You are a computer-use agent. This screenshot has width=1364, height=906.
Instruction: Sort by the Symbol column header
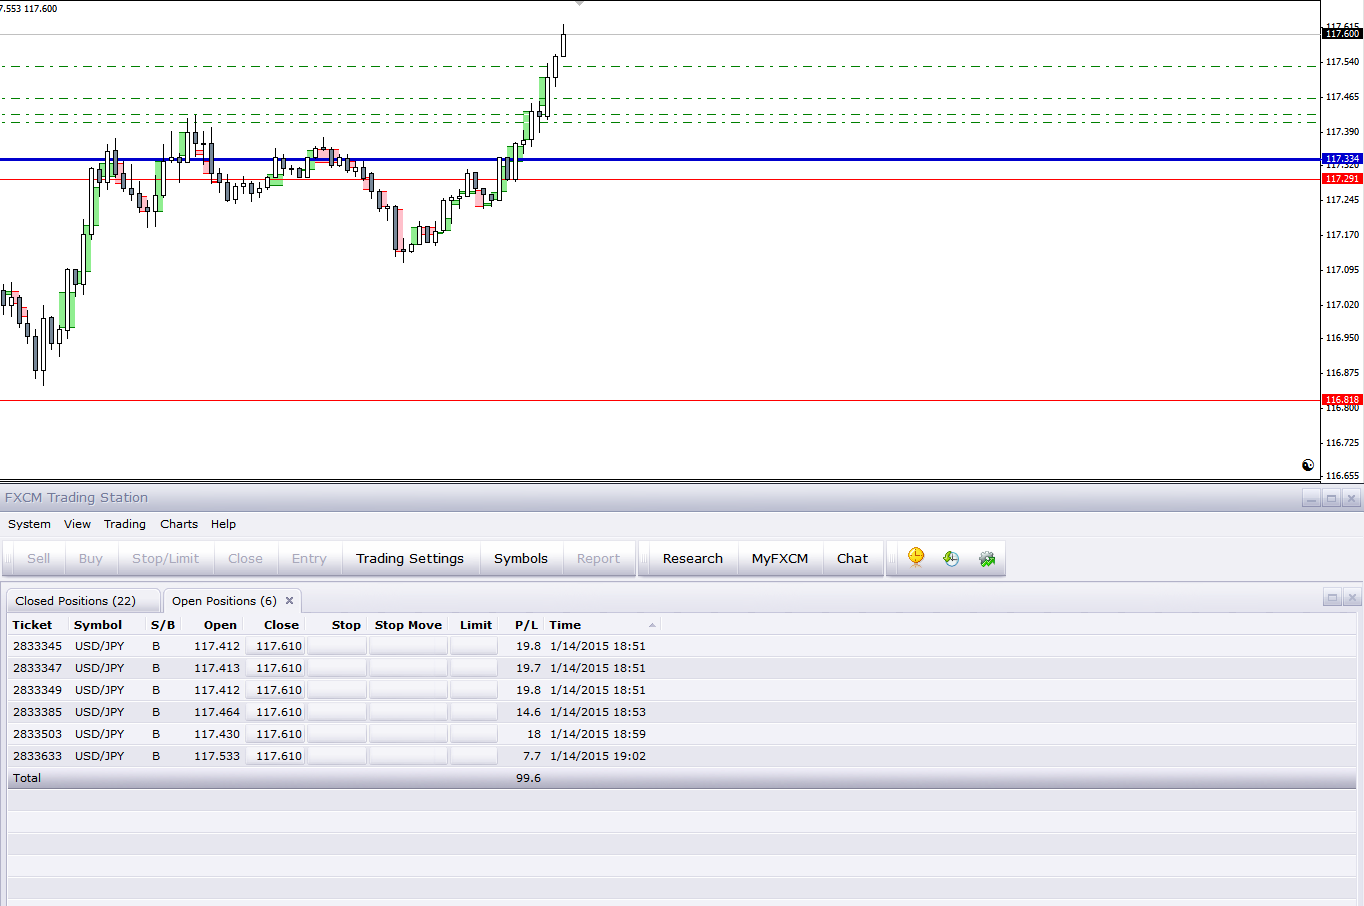click(98, 625)
